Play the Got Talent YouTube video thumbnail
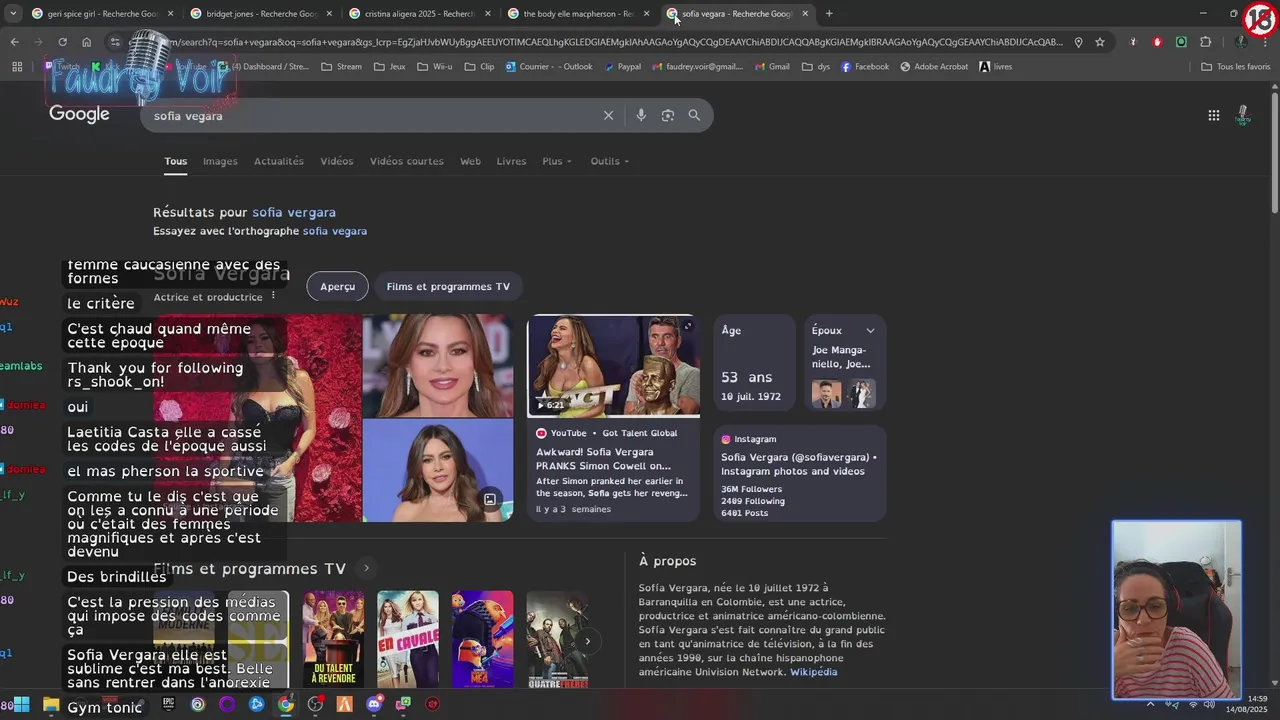The height and width of the screenshot is (720, 1280). tap(613, 365)
